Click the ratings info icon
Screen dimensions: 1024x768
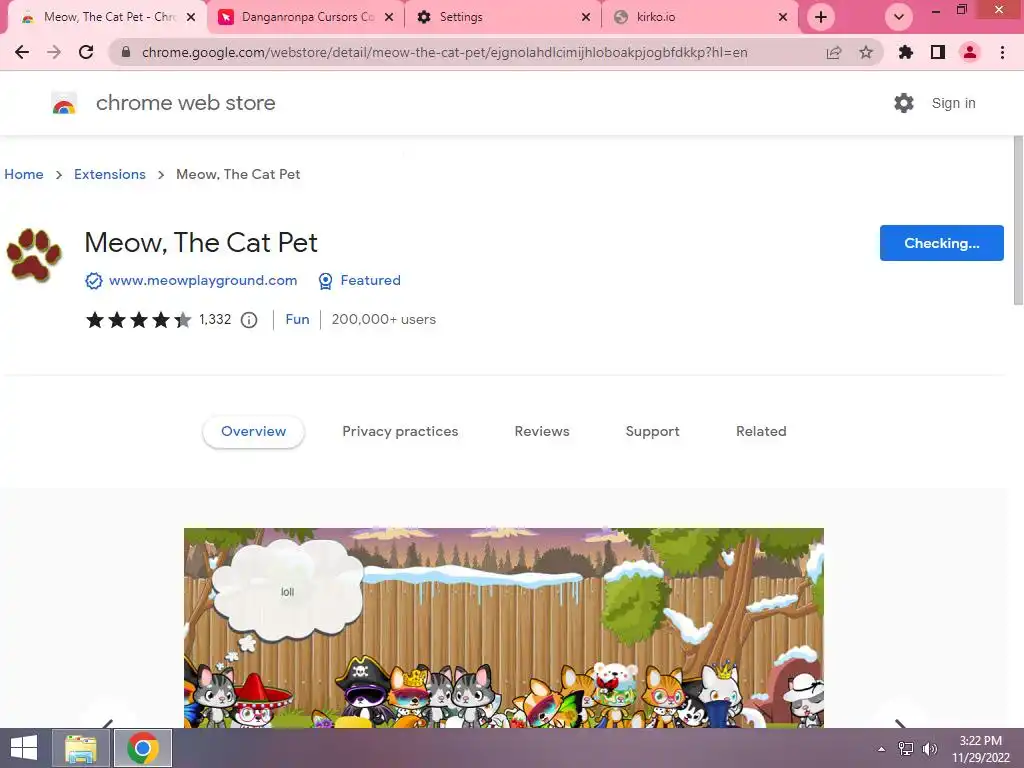tap(249, 319)
